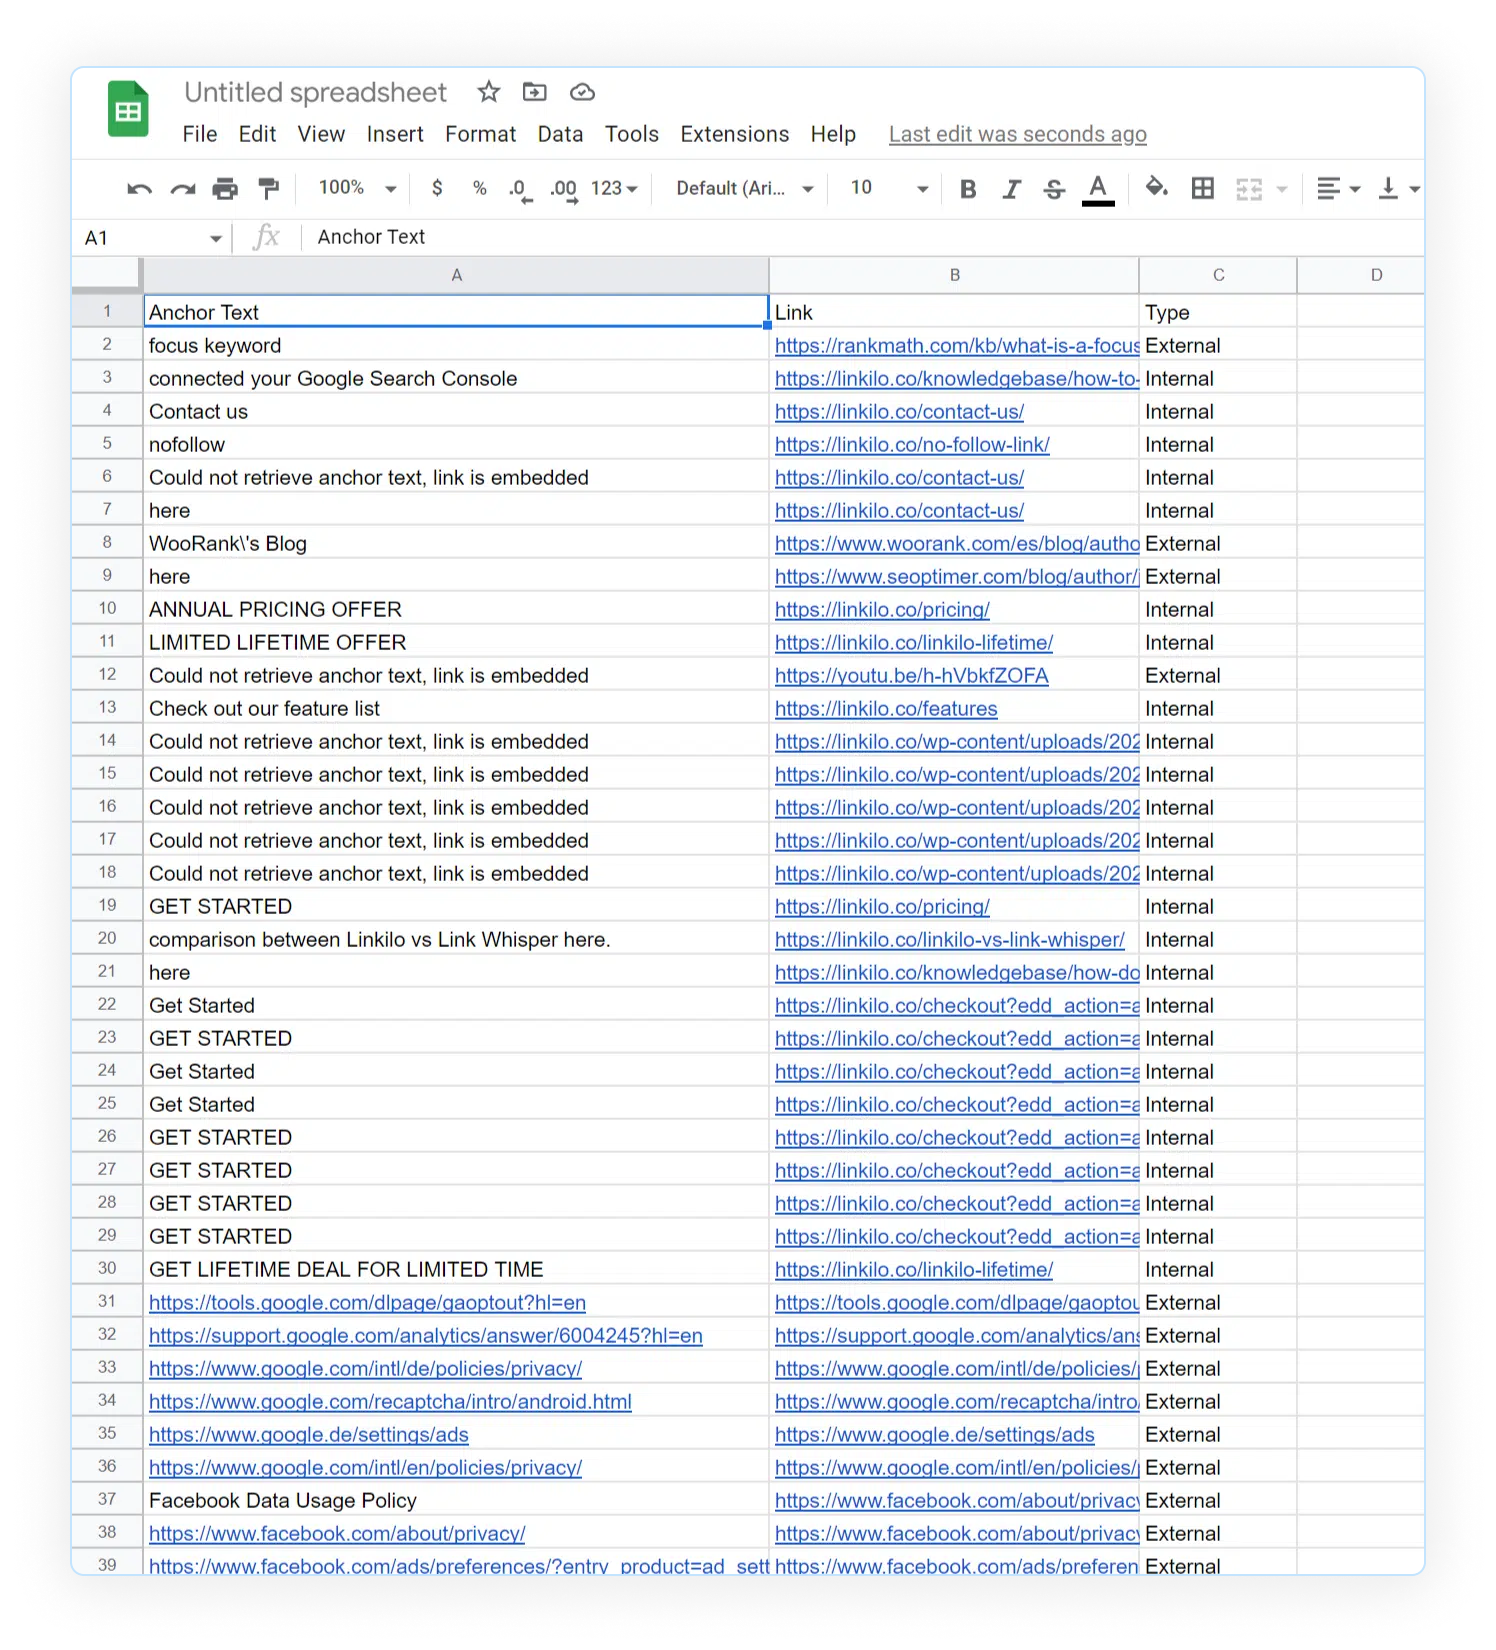Image resolution: width=1496 pixels, height=1650 pixels.
Task: Open 'Last edit was seconds ago' link
Action: click(1017, 134)
